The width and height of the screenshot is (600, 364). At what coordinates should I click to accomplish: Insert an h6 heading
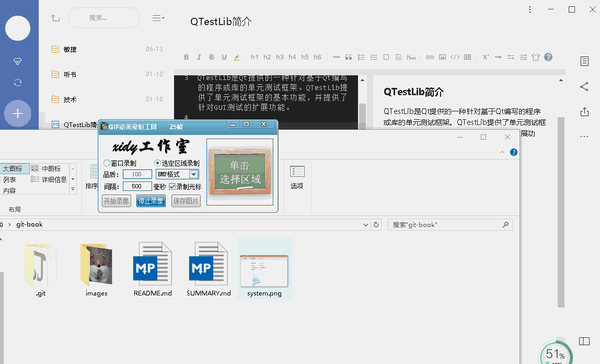pos(318,57)
